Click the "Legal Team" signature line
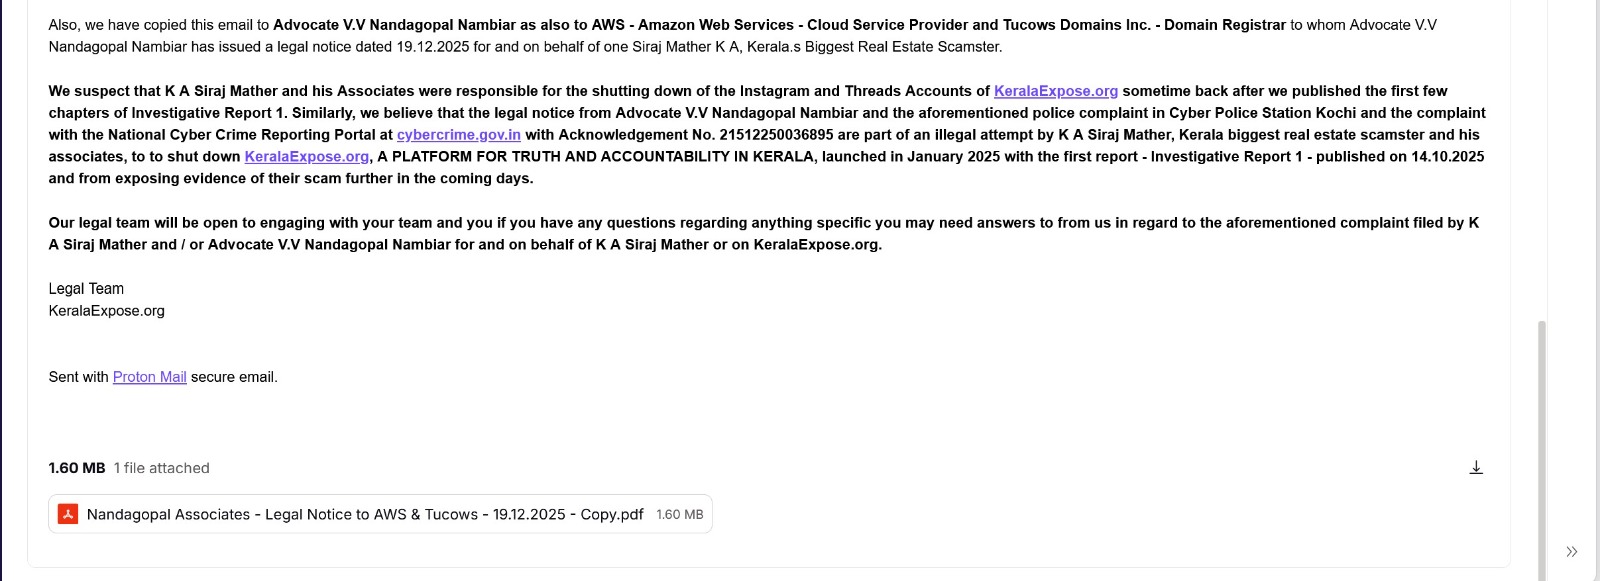This screenshot has height=581, width=1600. click(86, 289)
